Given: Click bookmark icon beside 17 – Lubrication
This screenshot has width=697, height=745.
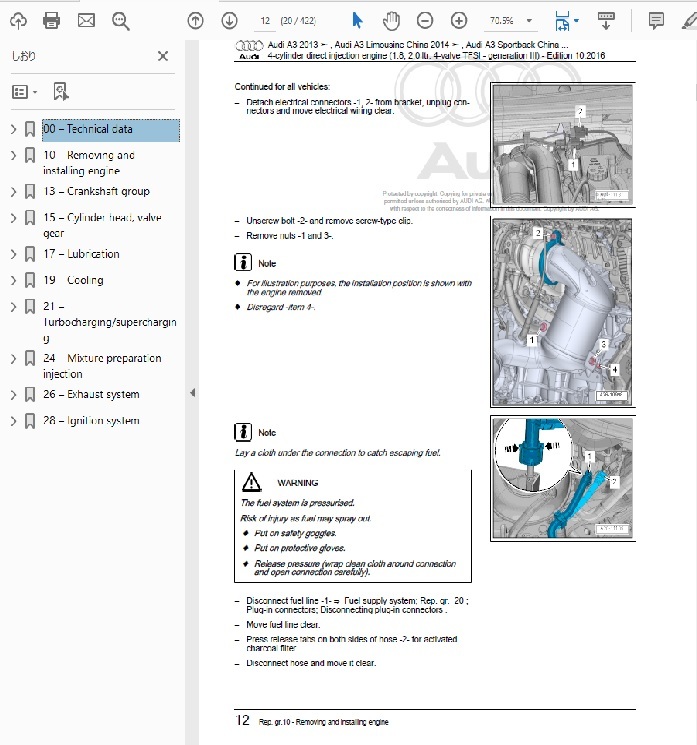Looking at the screenshot, I should 30,254.
